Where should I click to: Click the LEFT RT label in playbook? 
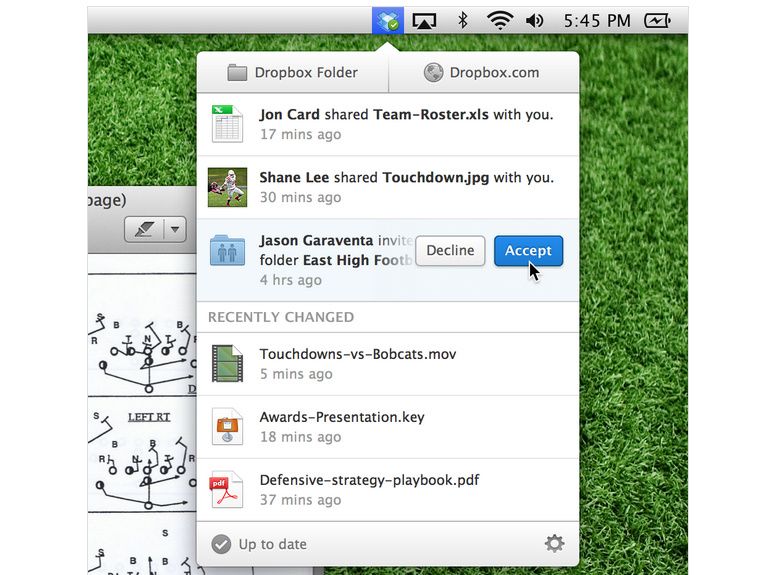point(149,417)
